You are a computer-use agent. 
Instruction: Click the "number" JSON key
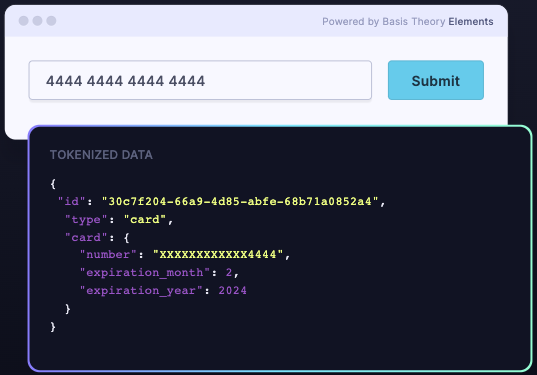coord(108,254)
